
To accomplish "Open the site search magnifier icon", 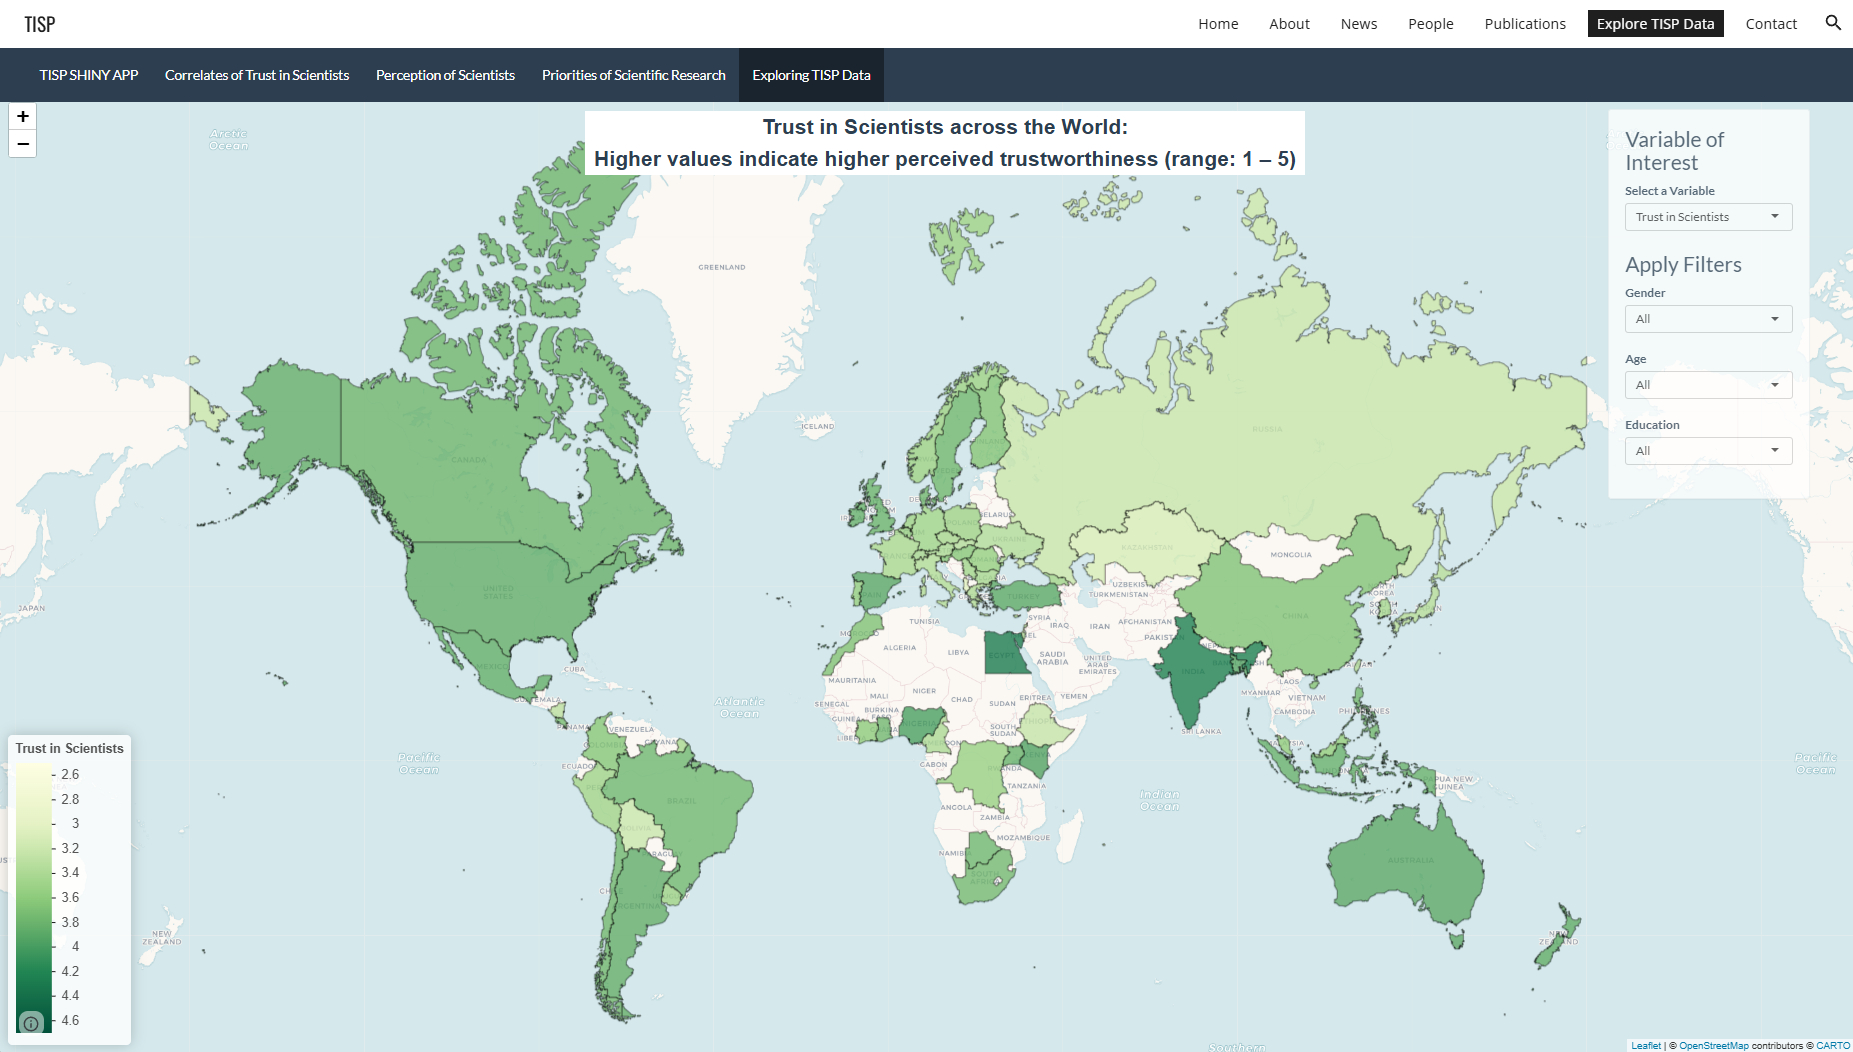I will point(1832,23).
